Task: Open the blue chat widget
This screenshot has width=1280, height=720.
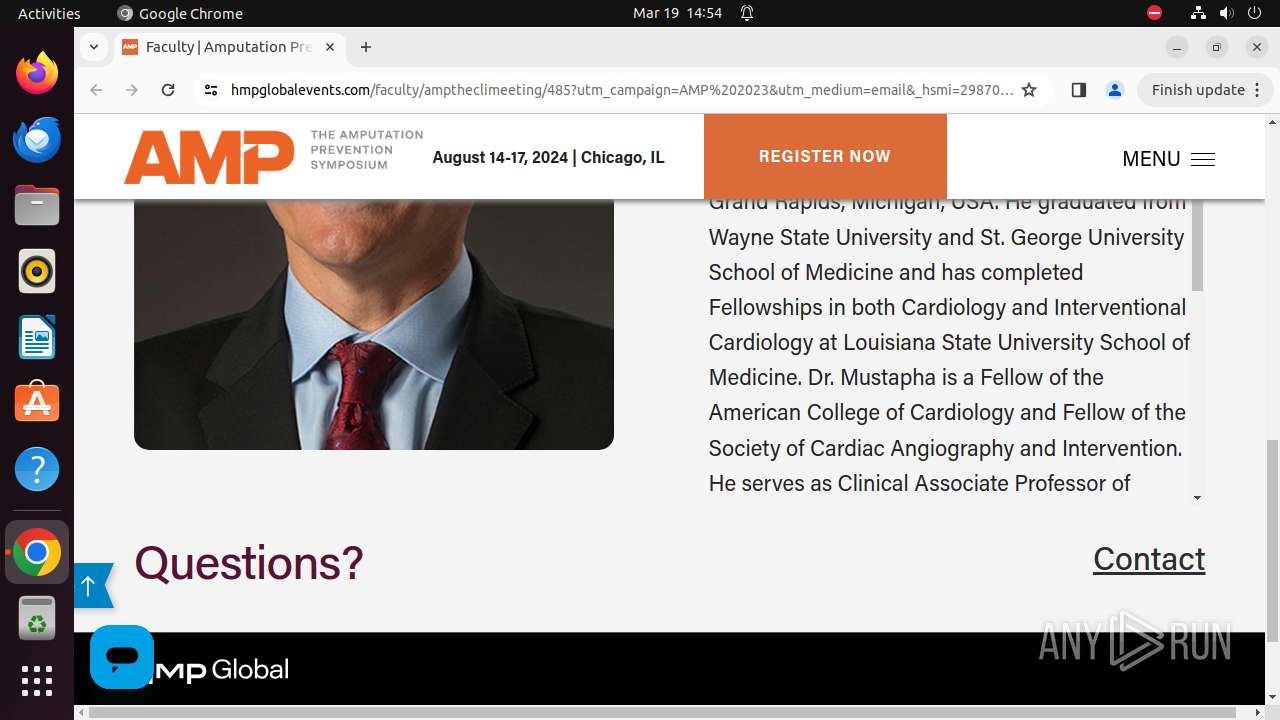Action: (122, 657)
